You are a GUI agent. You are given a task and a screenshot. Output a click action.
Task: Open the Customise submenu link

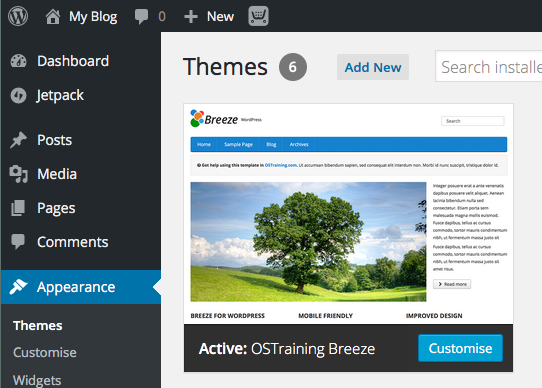pos(45,353)
